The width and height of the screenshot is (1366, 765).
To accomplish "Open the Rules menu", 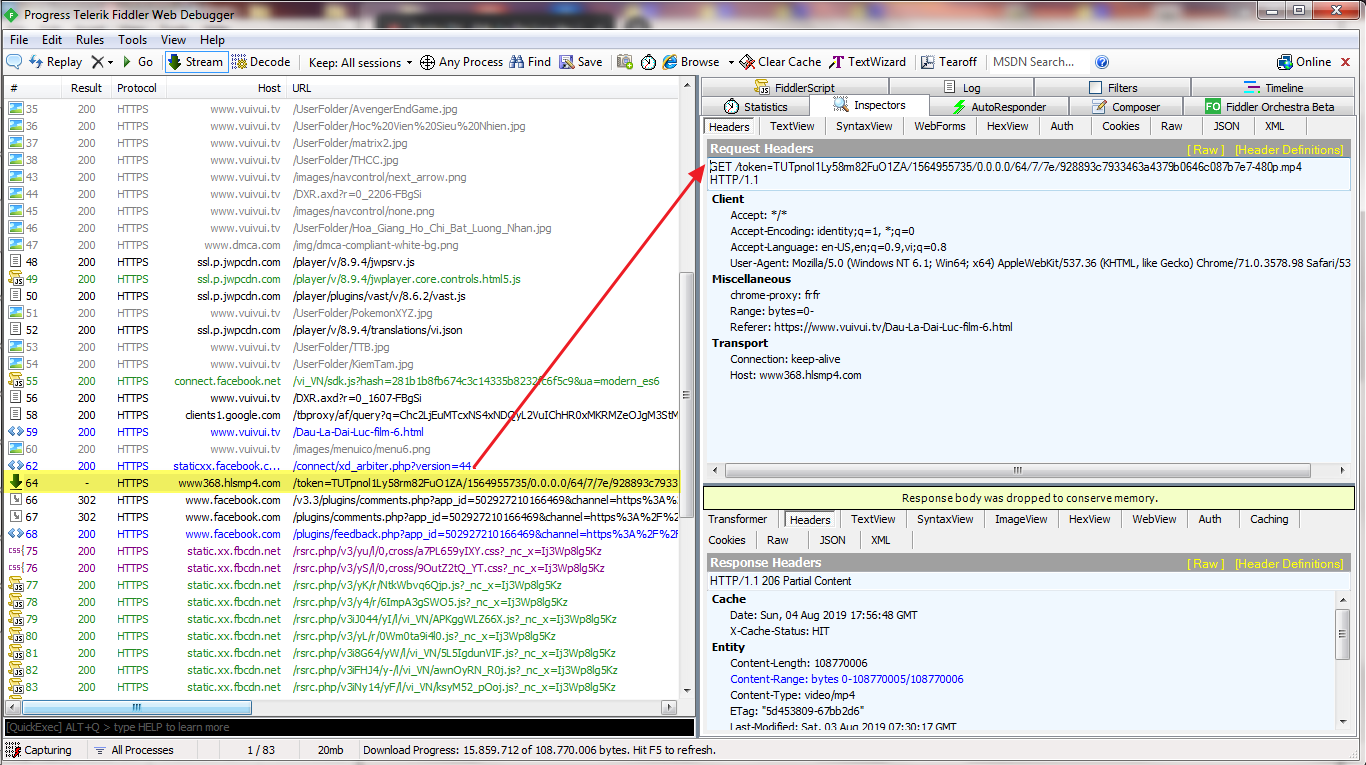I will pos(90,40).
